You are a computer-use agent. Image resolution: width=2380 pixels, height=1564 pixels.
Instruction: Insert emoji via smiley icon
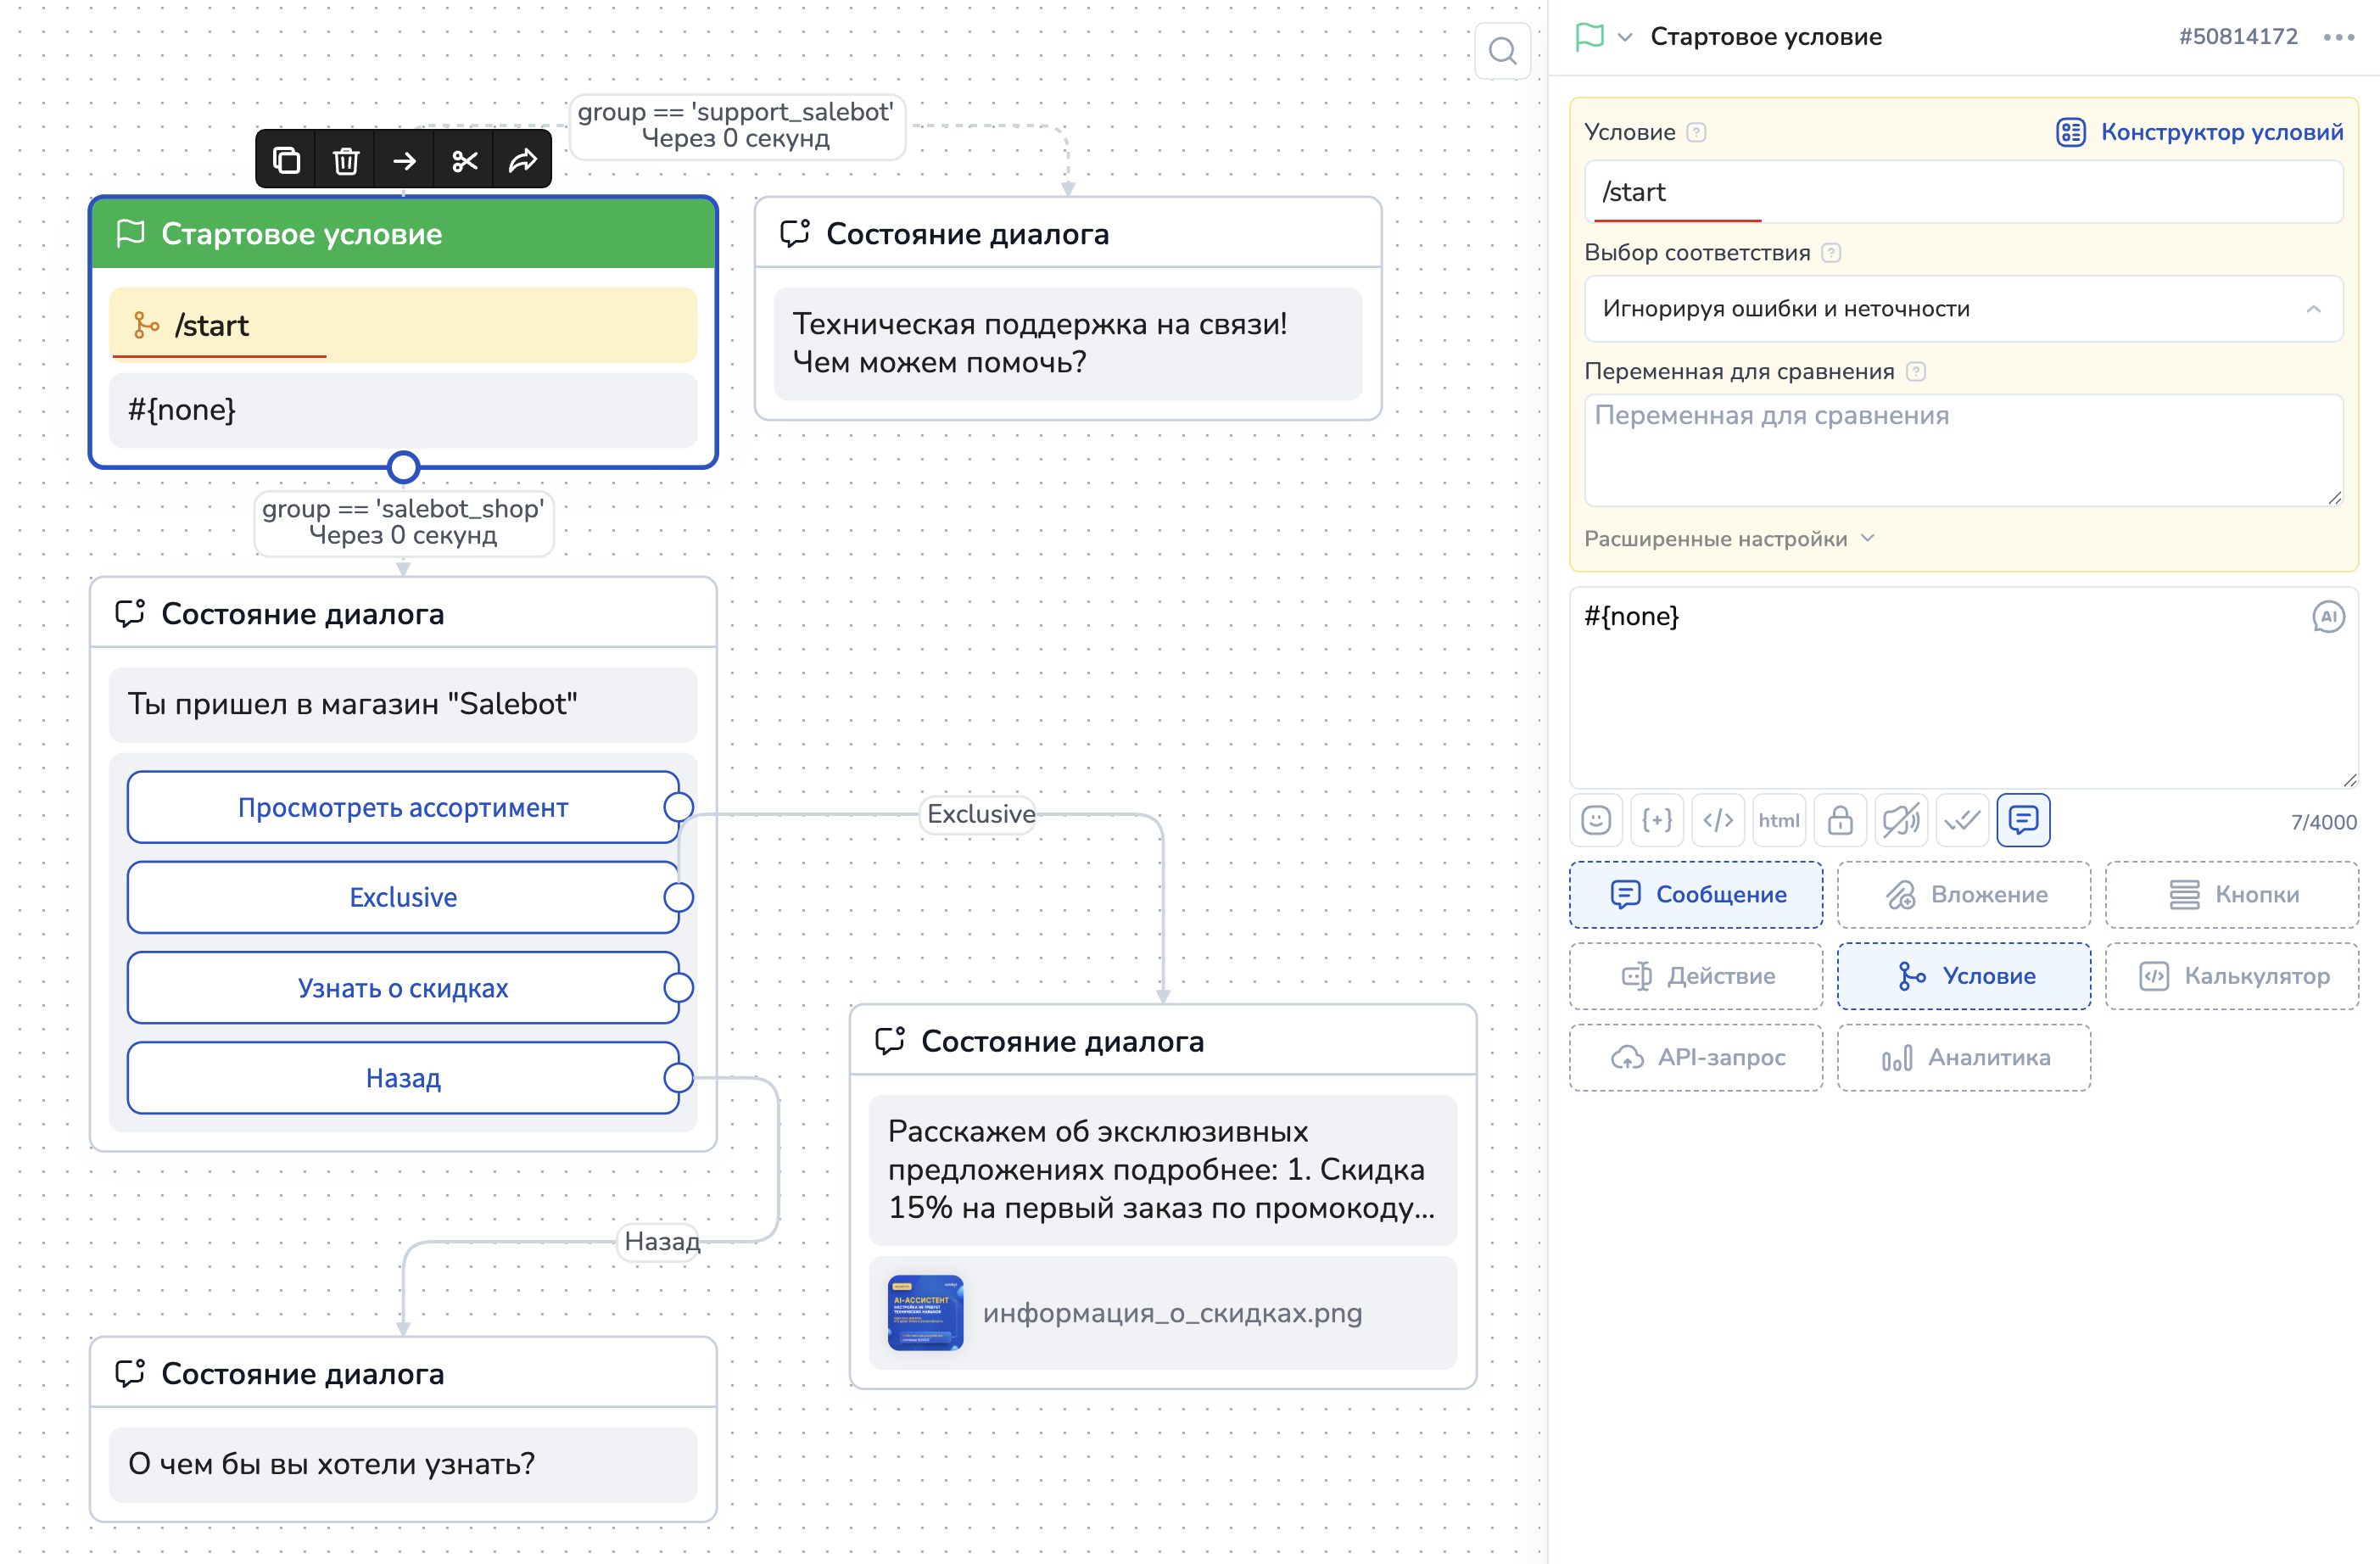[x=1596, y=821]
